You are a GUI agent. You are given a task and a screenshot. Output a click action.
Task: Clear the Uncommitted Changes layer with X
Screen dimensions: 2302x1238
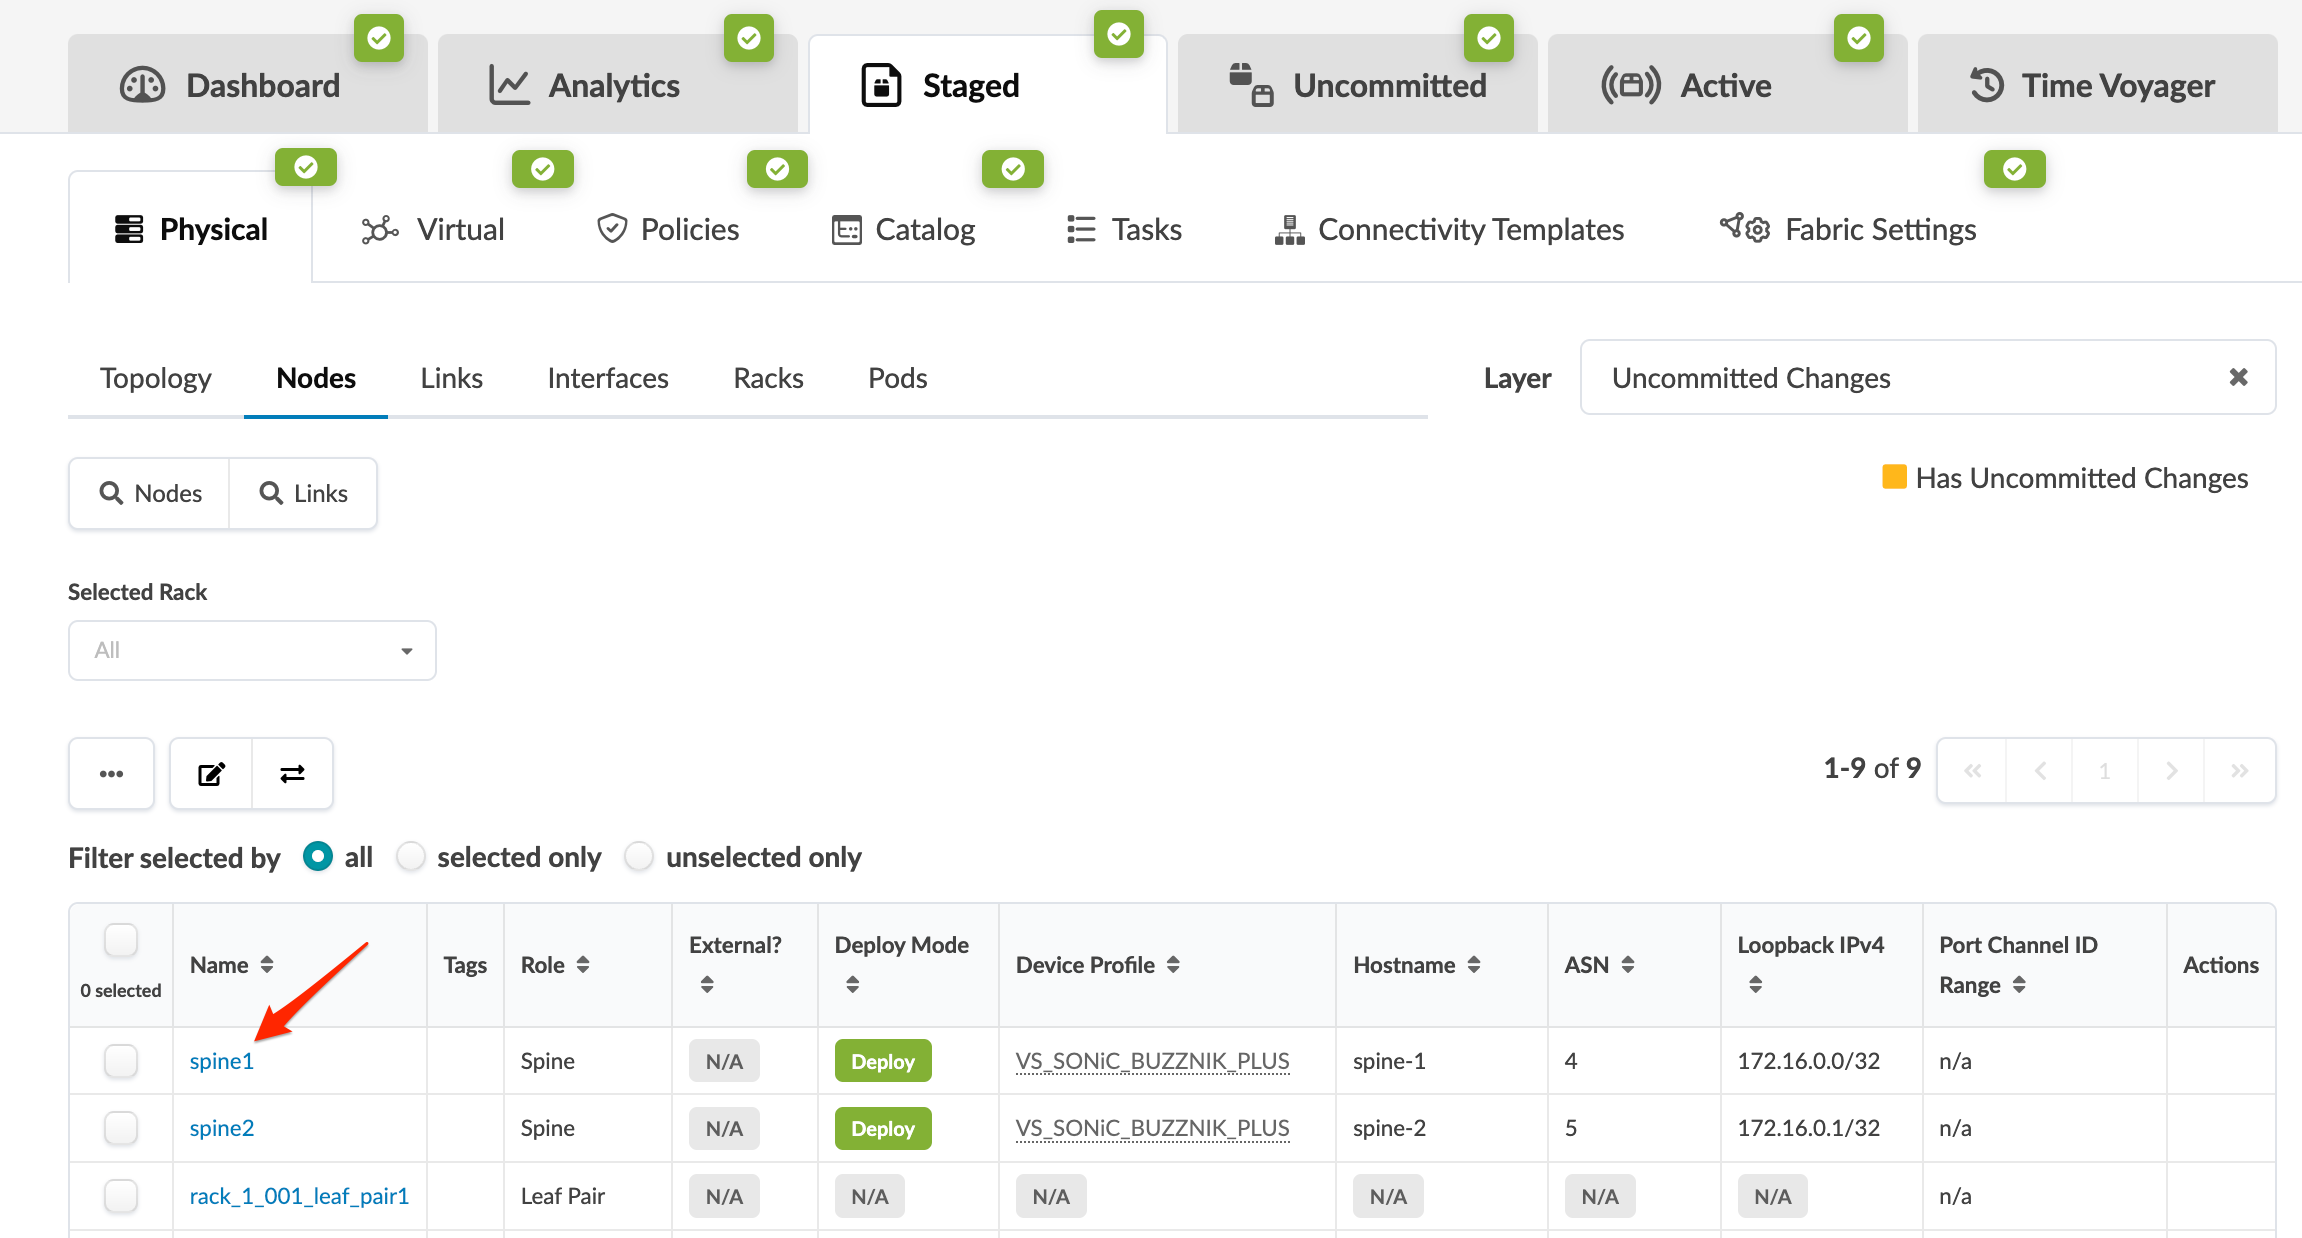click(x=2238, y=377)
